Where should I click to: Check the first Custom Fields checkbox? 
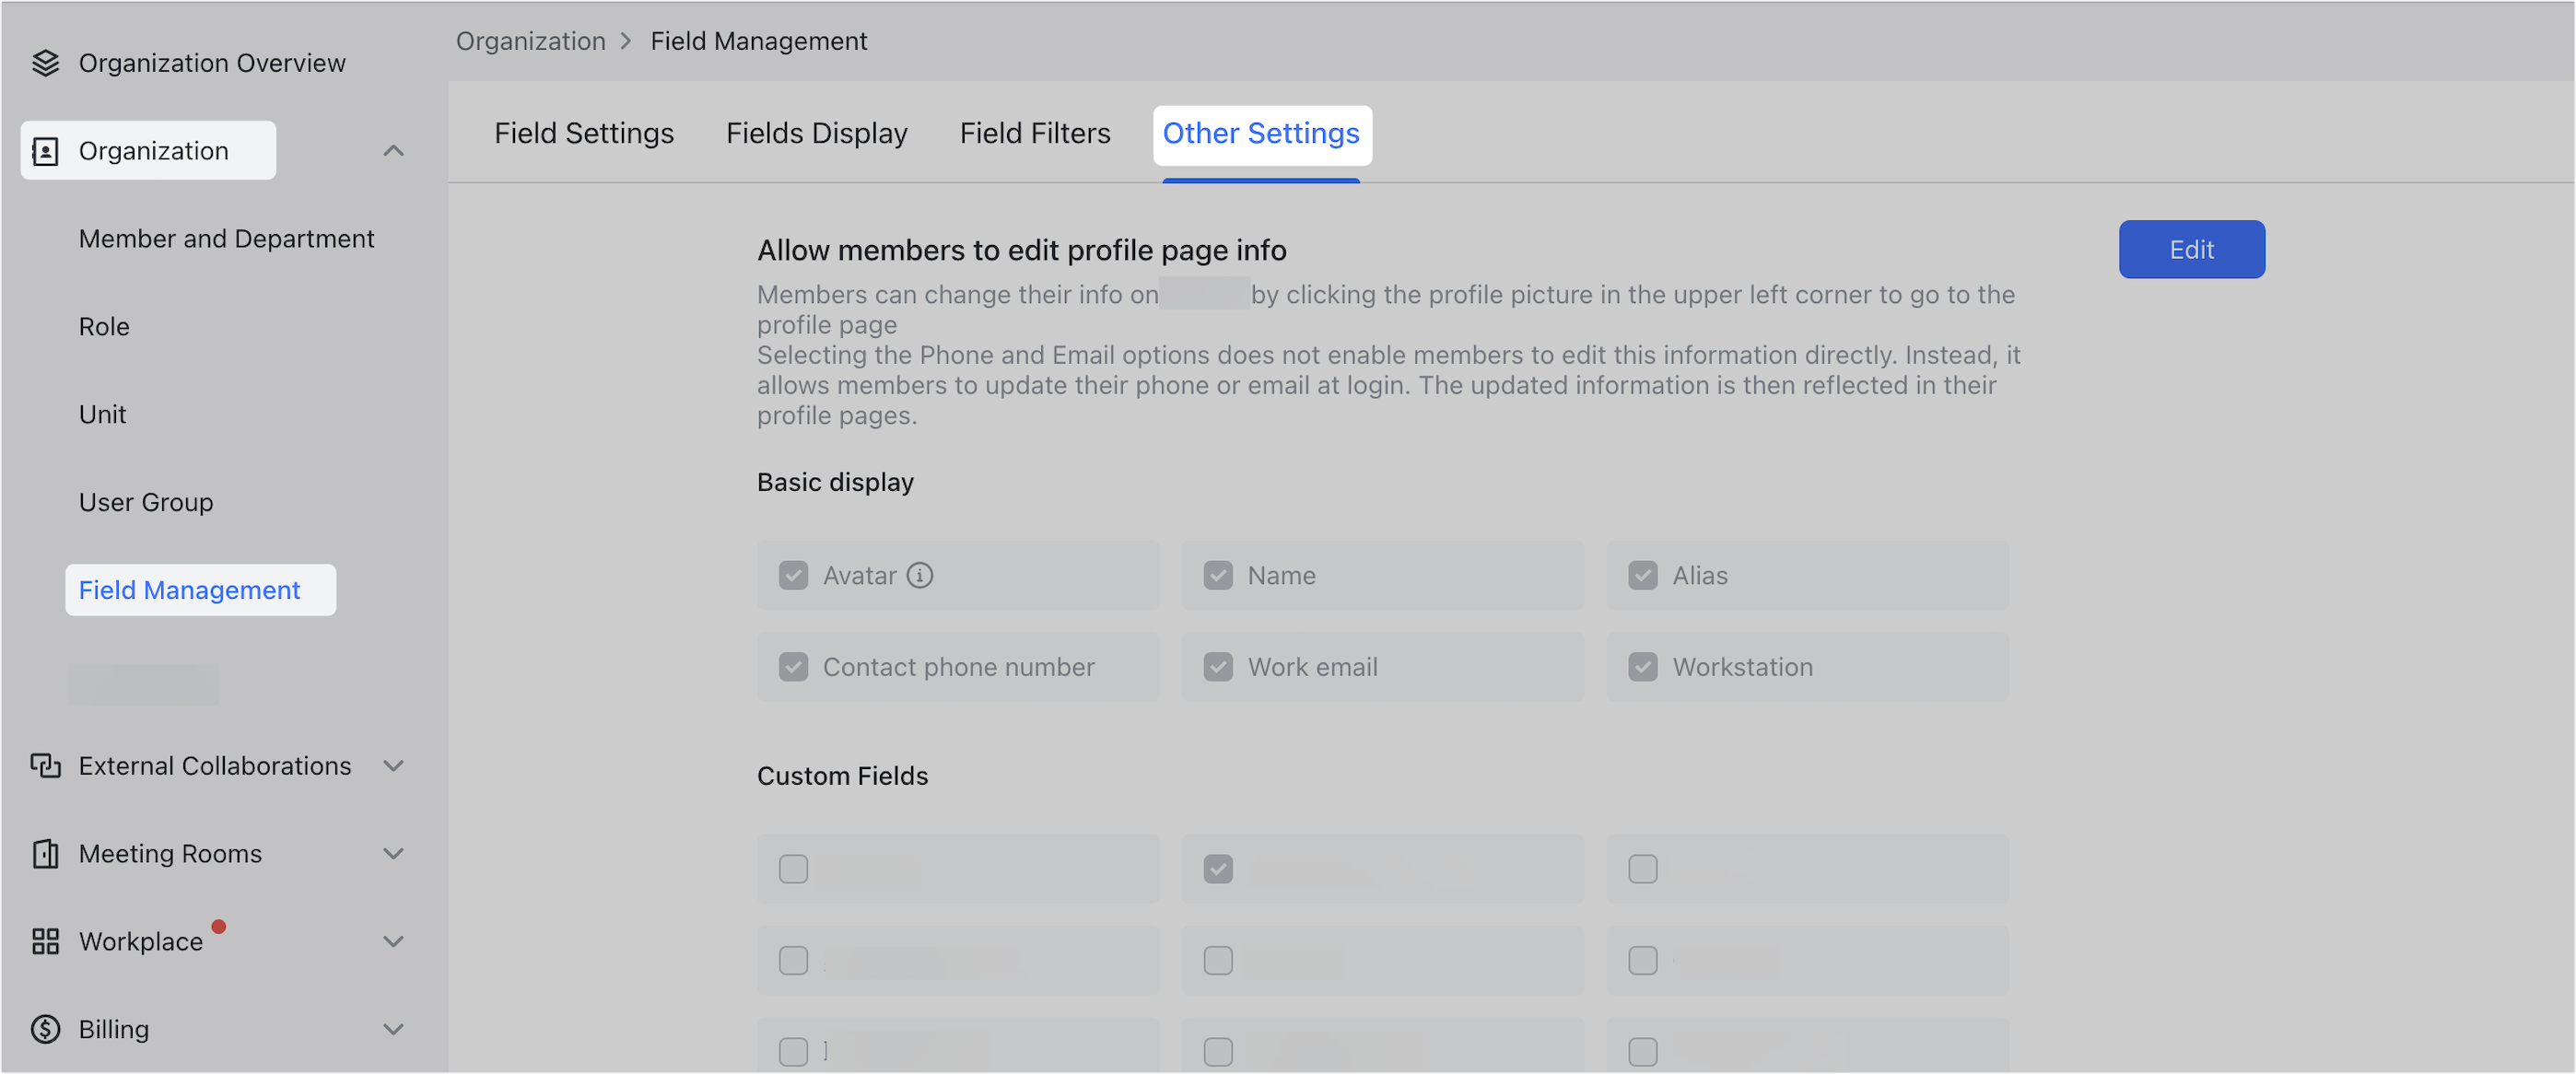pos(793,869)
